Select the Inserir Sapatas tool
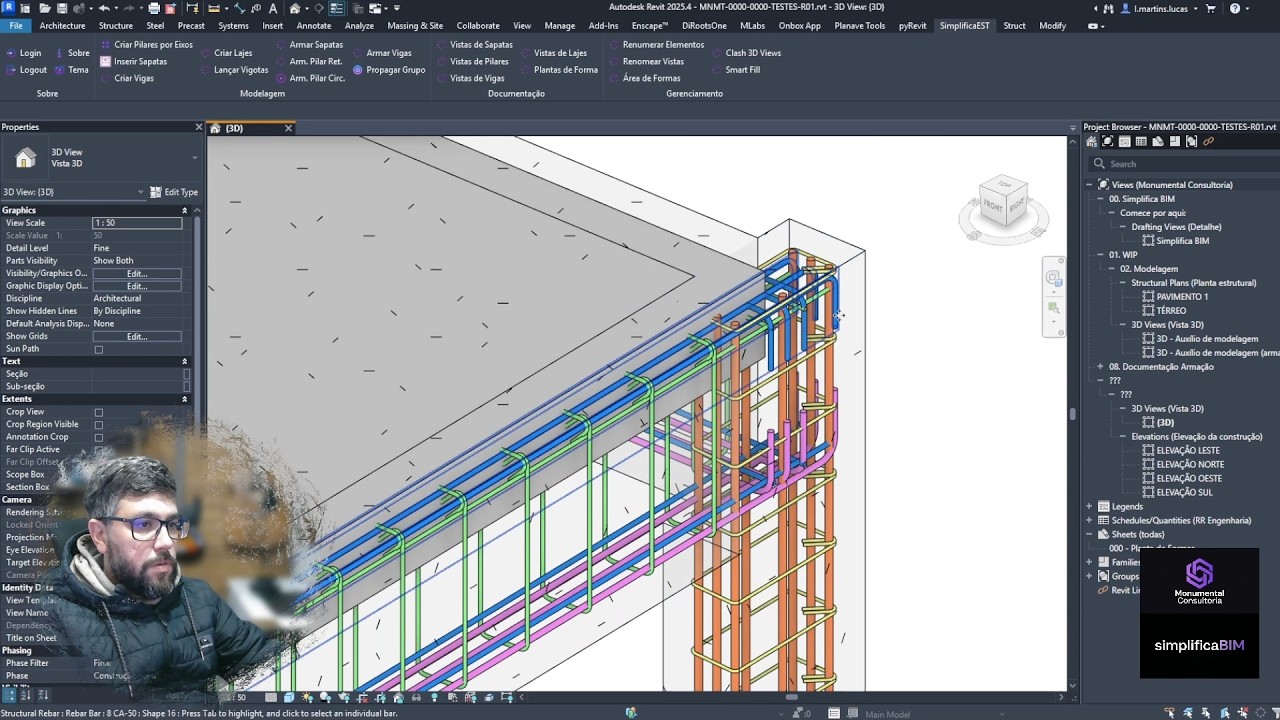 pos(133,61)
